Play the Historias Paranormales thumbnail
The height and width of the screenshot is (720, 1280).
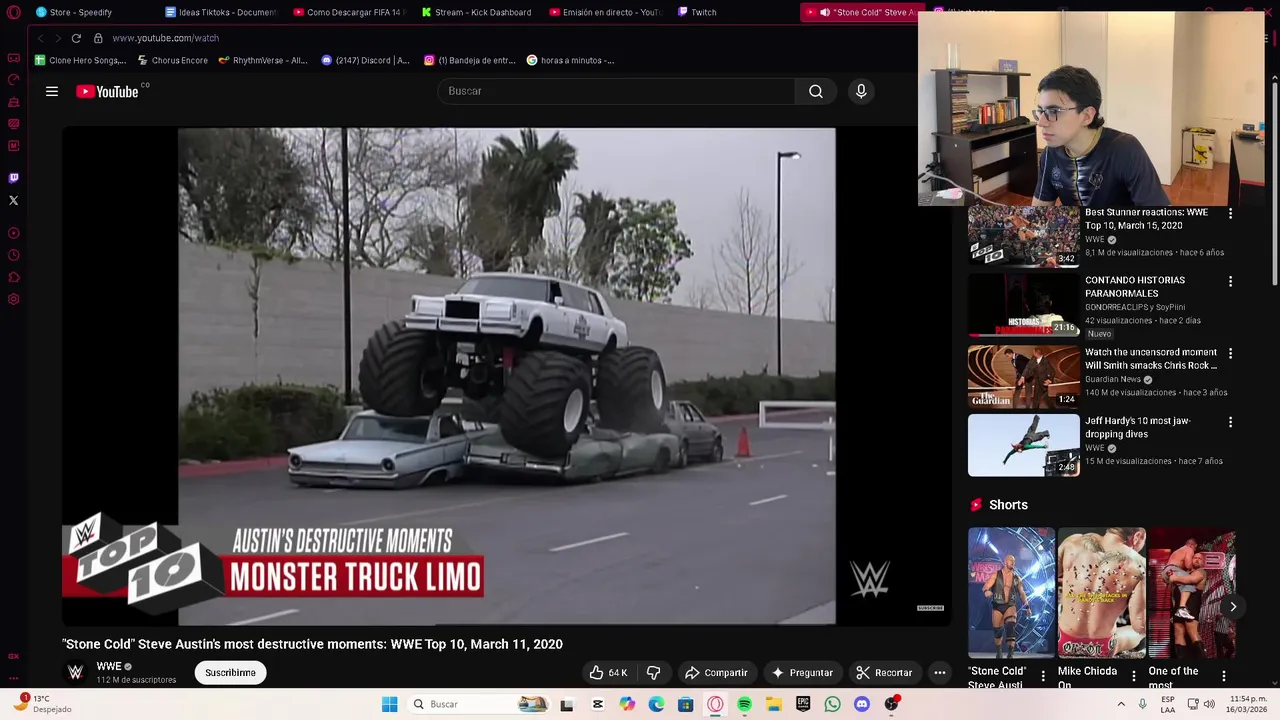point(1023,305)
